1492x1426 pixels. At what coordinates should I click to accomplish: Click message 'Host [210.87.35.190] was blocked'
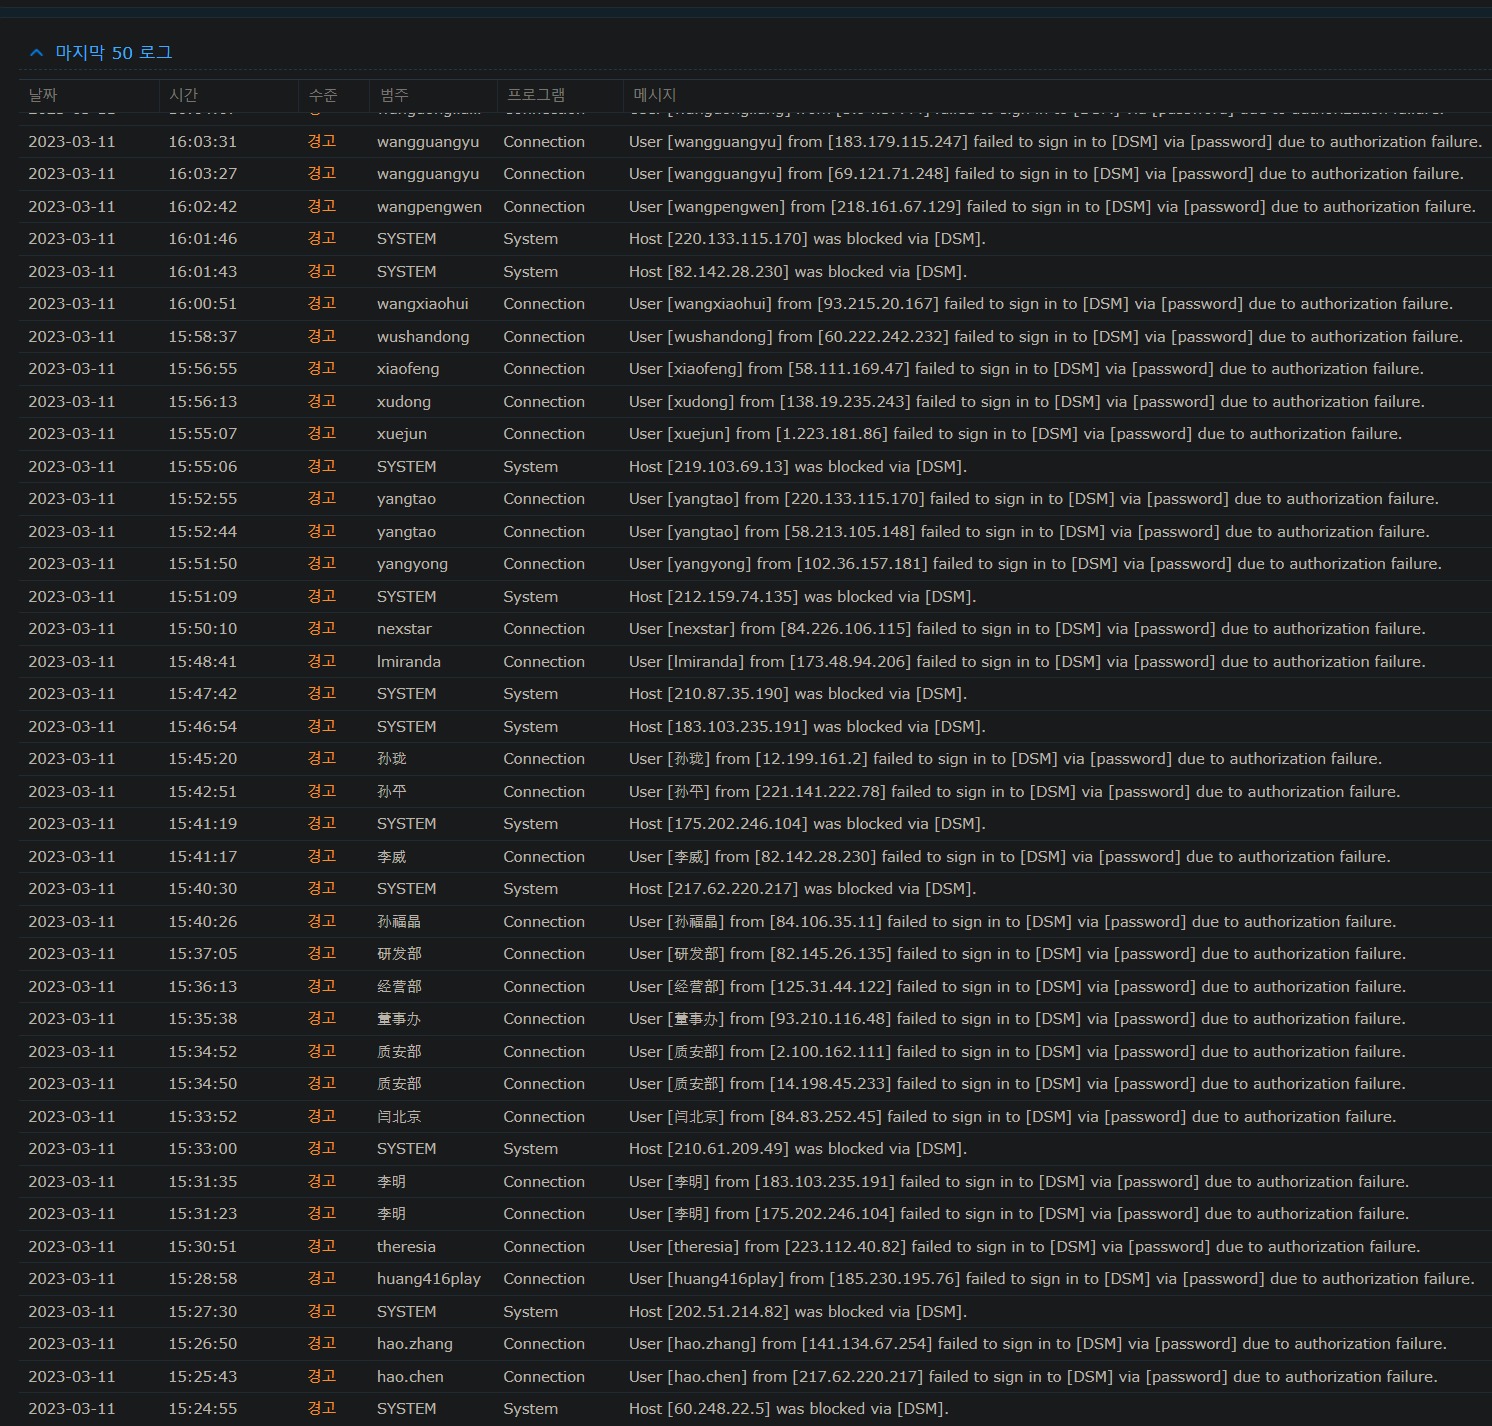click(798, 694)
